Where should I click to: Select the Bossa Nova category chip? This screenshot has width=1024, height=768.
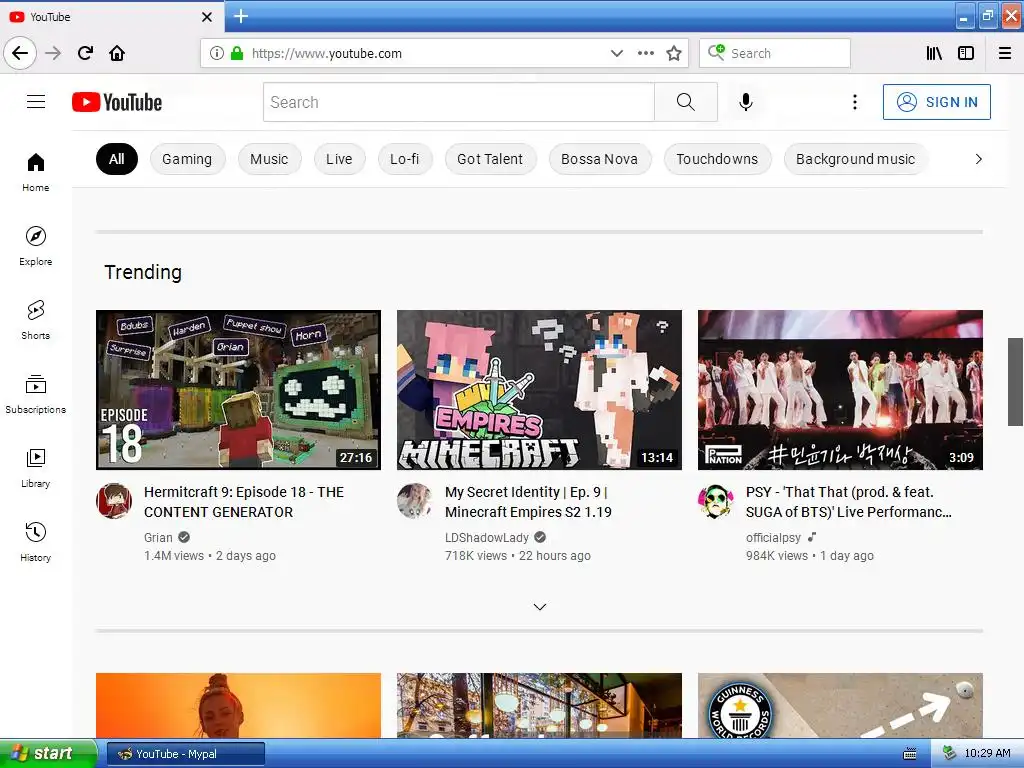(x=600, y=159)
